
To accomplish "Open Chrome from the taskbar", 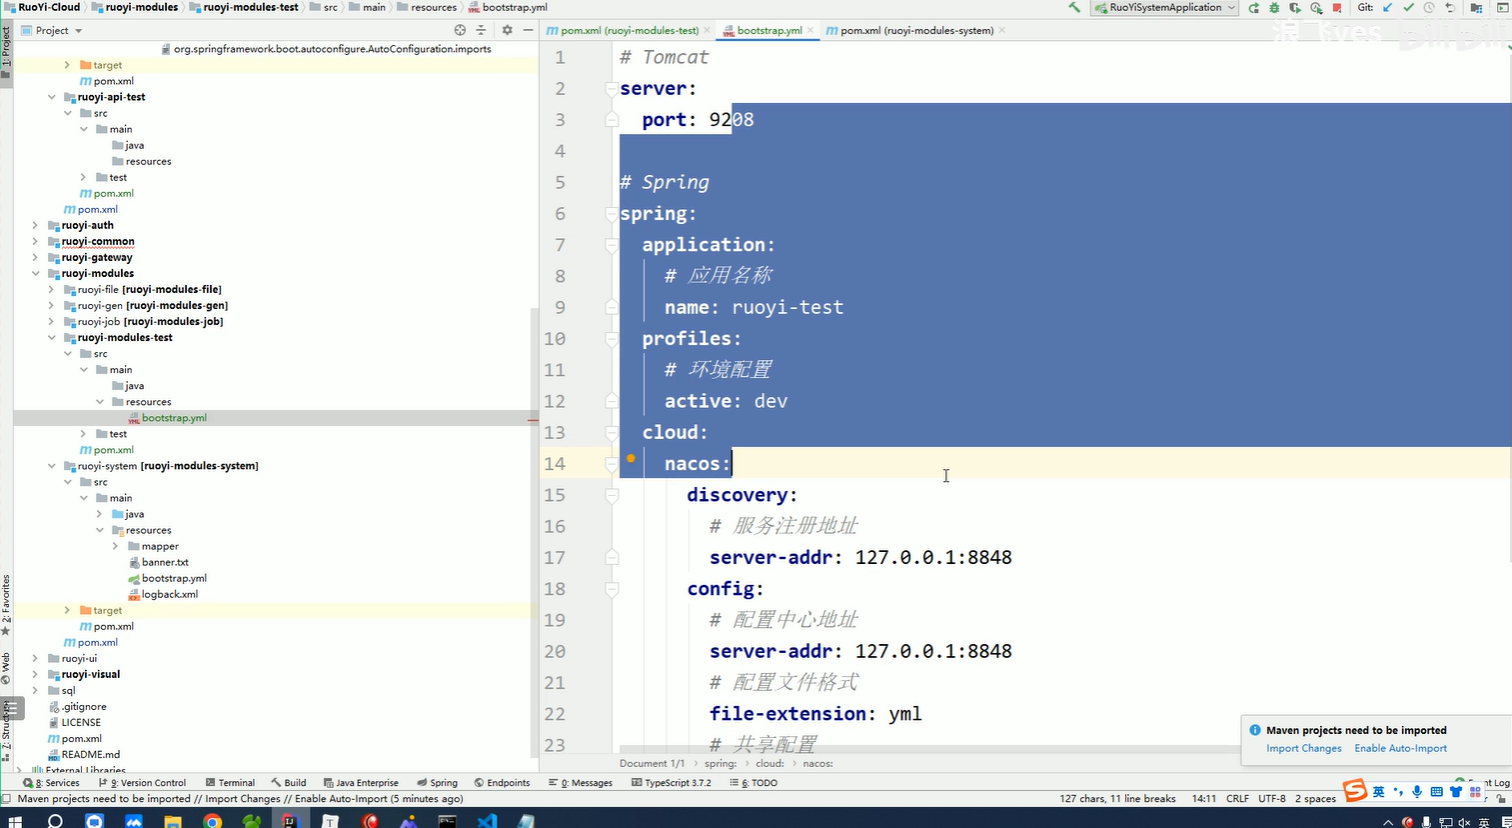I will (212, 821).
